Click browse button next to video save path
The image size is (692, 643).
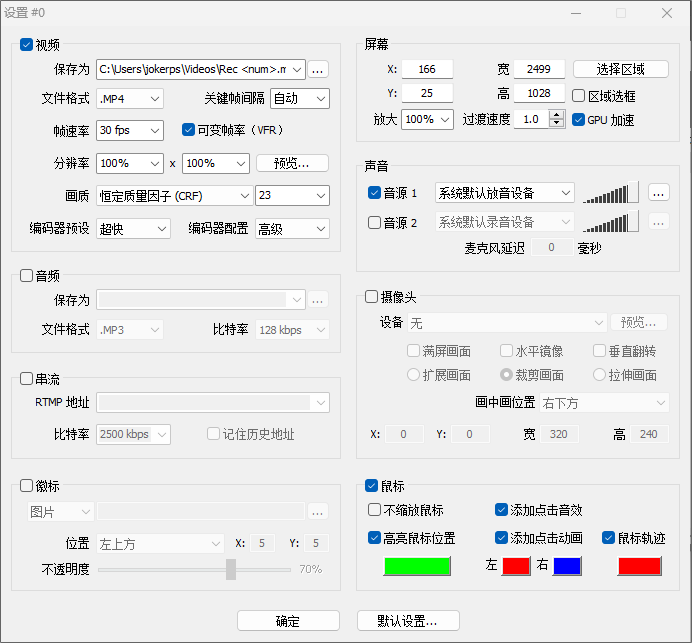coord(318,69)
